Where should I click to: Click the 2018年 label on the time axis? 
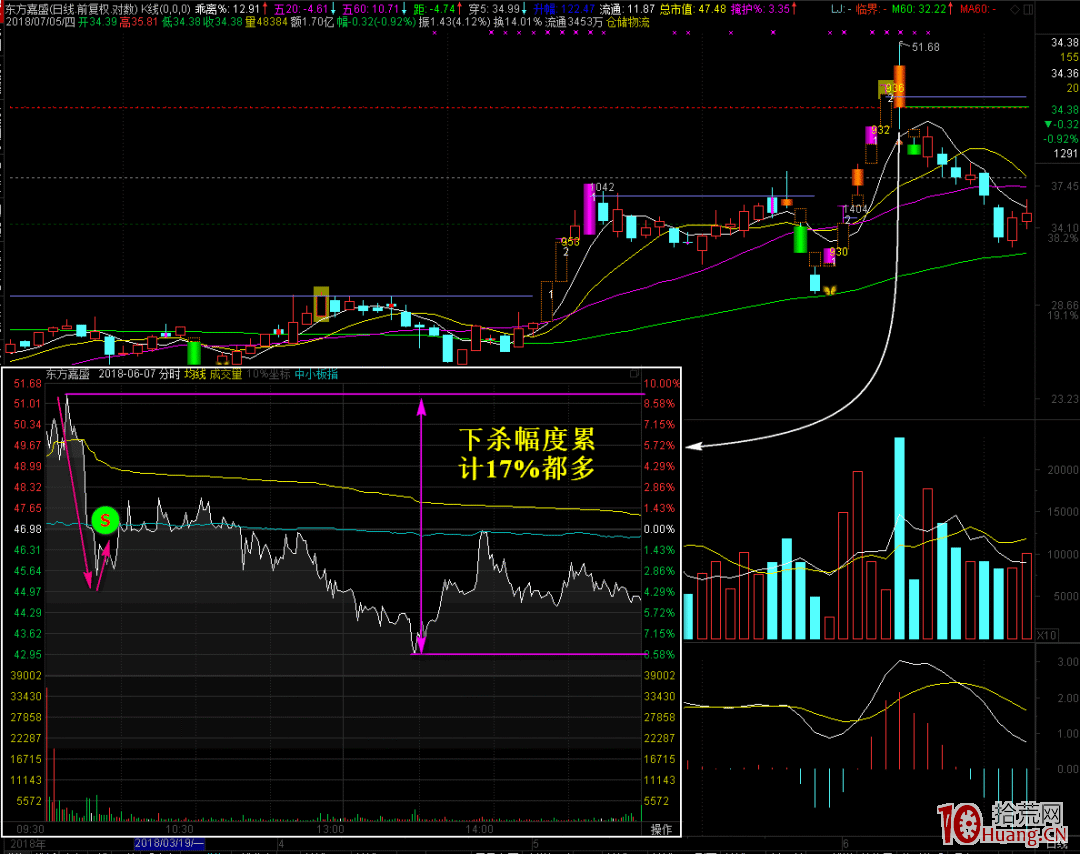point(28,844)
